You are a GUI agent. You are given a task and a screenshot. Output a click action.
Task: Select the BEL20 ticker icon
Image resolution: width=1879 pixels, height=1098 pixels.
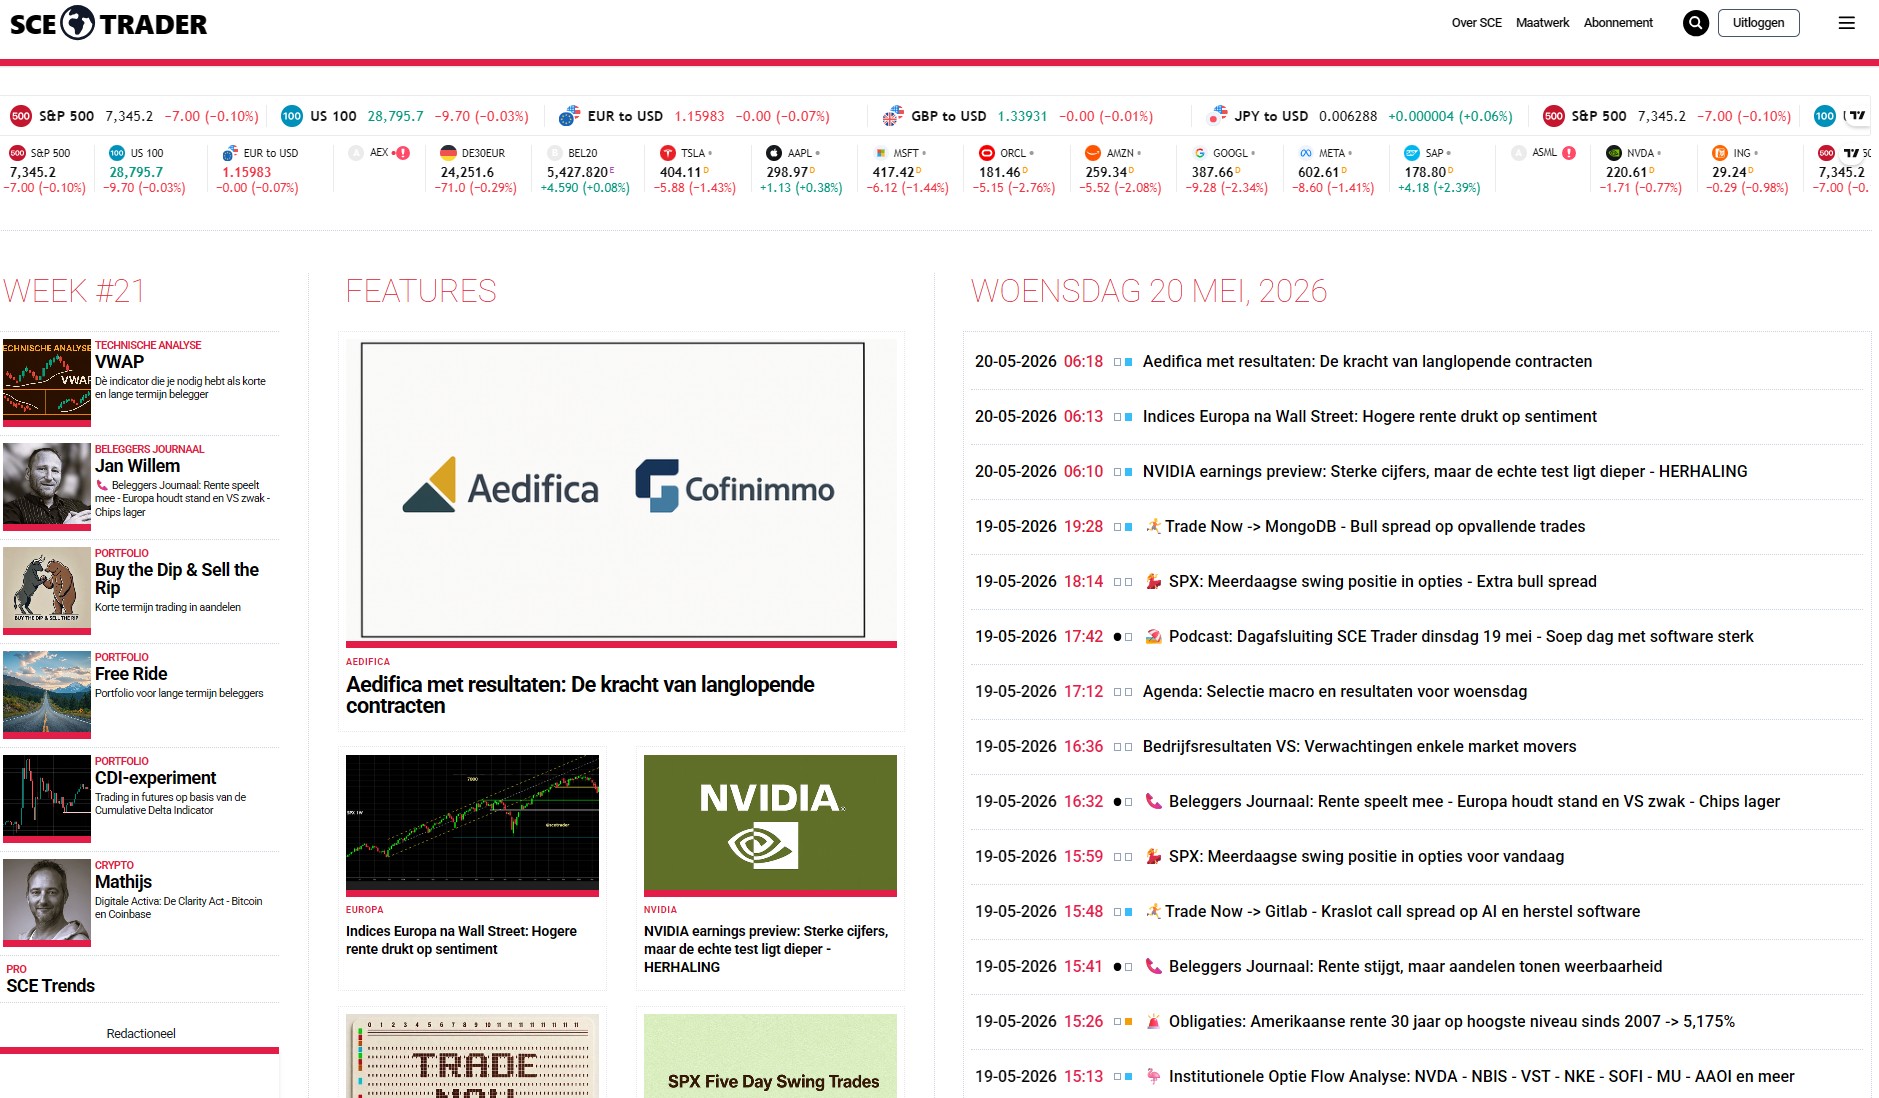pyautogui.click(x=555, y=153)
